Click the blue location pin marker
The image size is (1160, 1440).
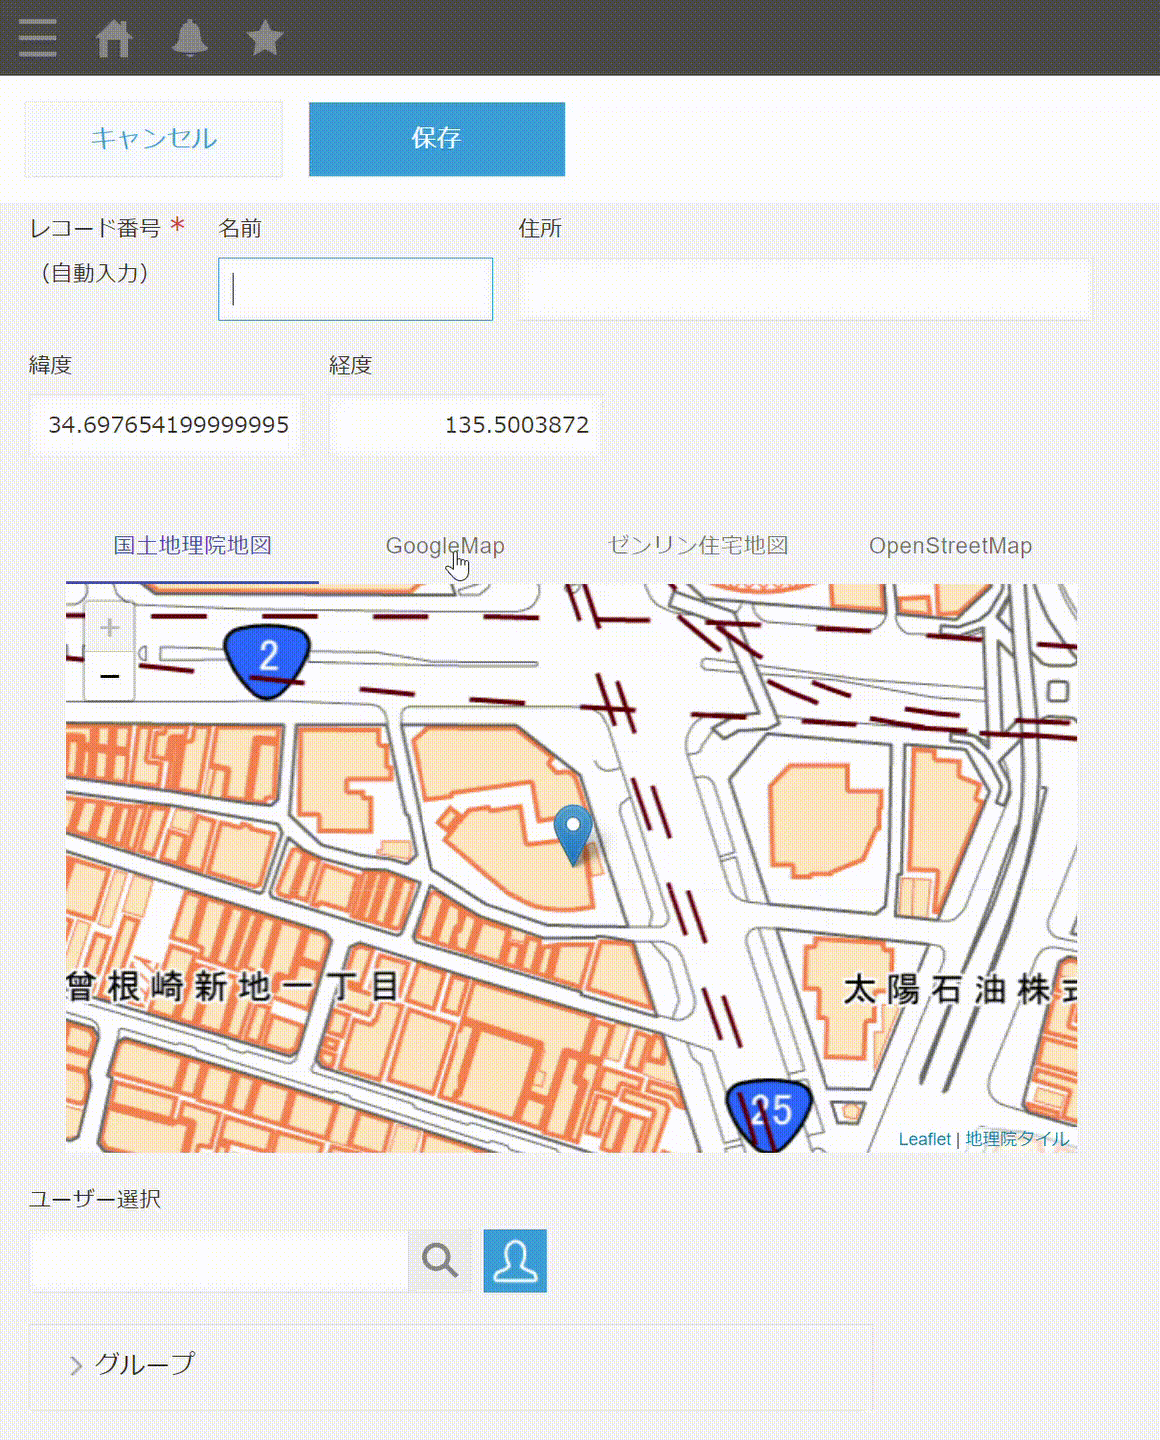coord(573,834)
